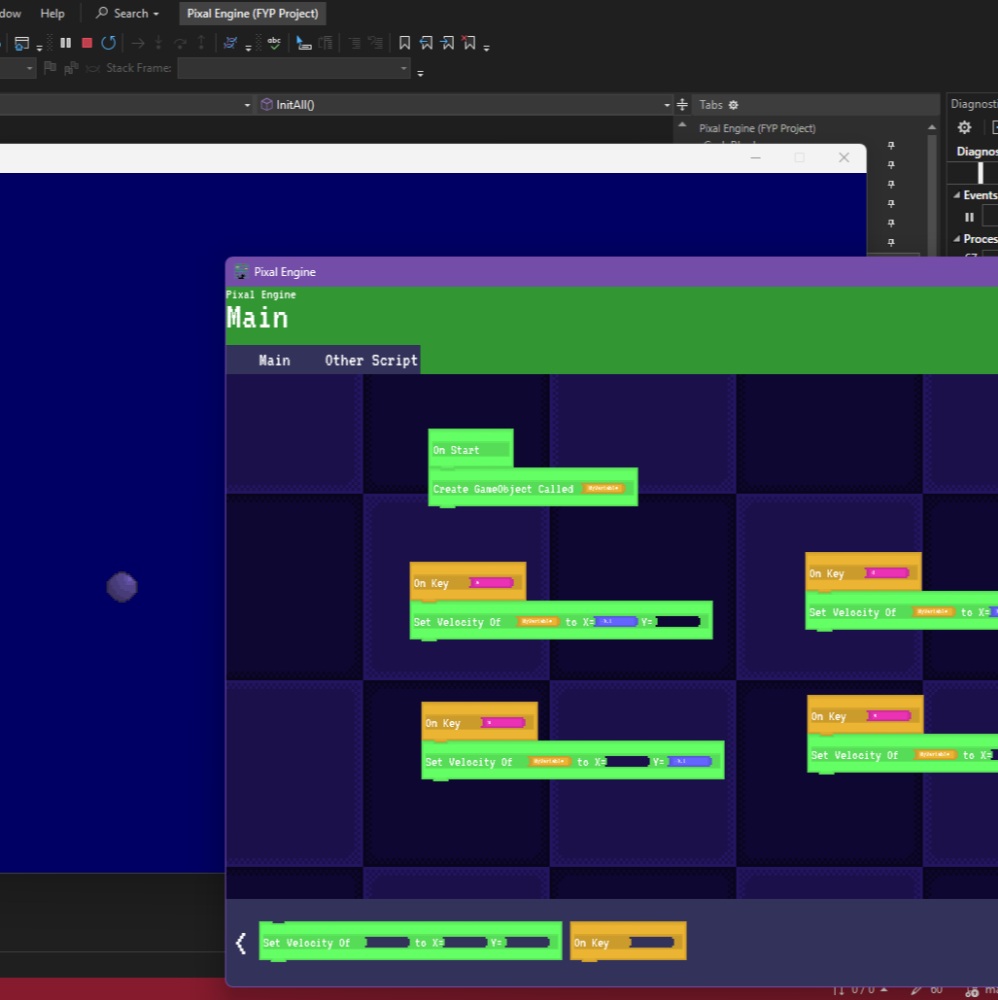The height and width of the screenshot is (1000, 998).
Task: Open the Stack Frame combo box
Action: [x=294, y=68]
